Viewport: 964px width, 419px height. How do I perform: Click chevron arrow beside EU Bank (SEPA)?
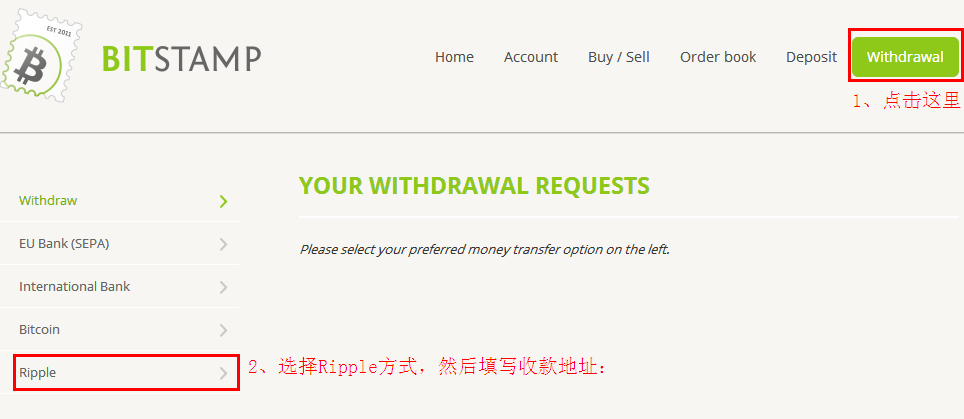223,244
